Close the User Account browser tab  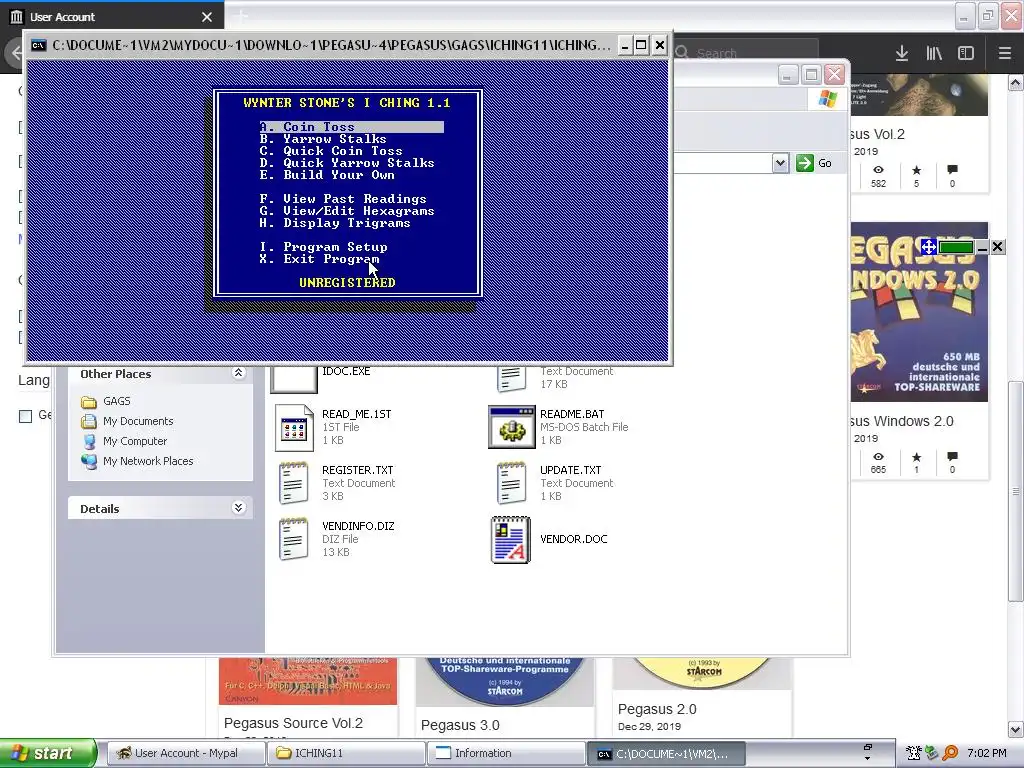207,17
